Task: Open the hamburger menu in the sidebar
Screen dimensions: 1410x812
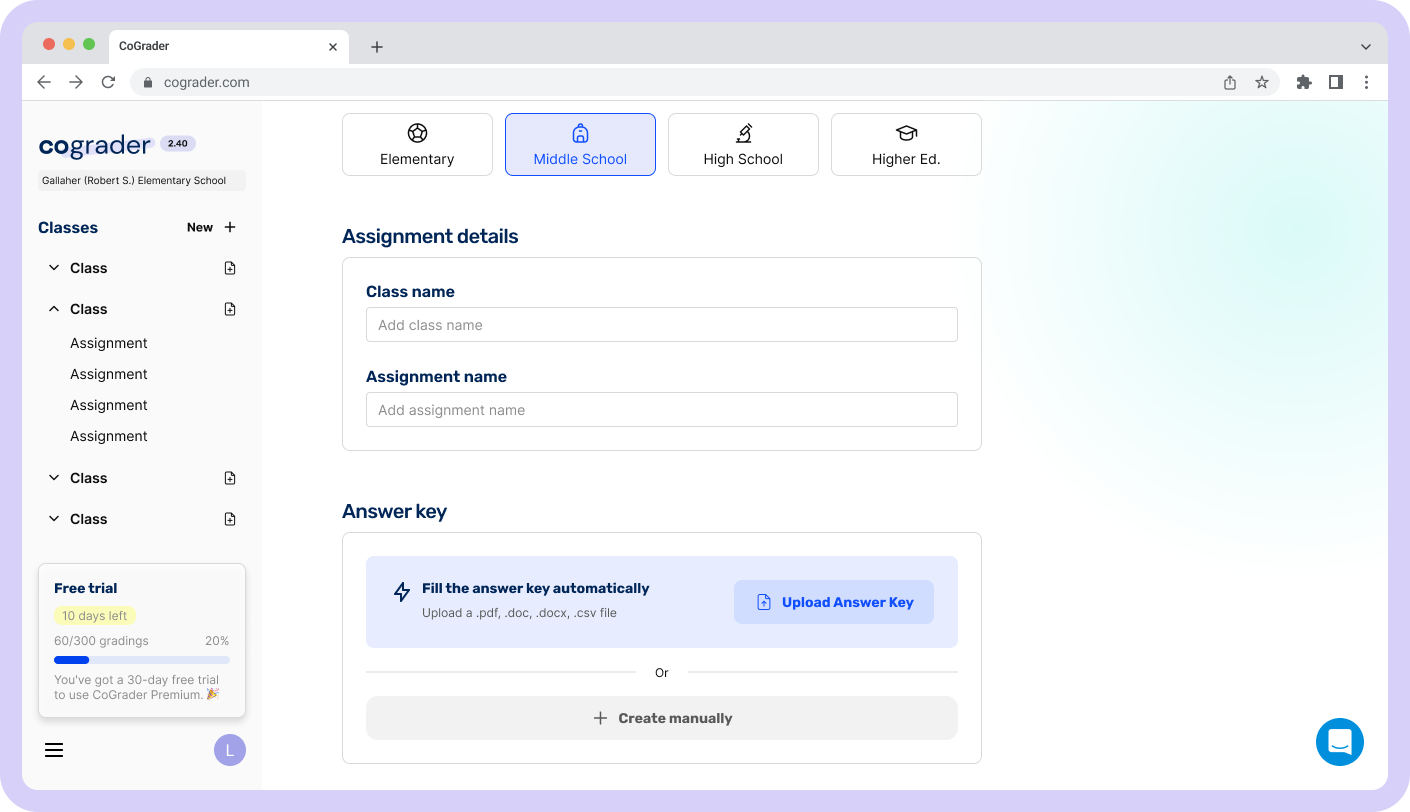Action: pyautogui.click(x=54, y=750)
